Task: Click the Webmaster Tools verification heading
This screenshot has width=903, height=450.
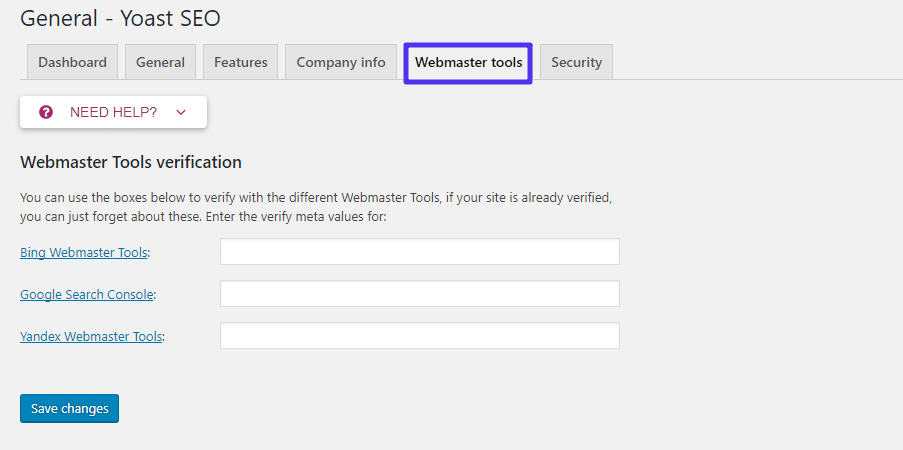Action: pos(131,162)
